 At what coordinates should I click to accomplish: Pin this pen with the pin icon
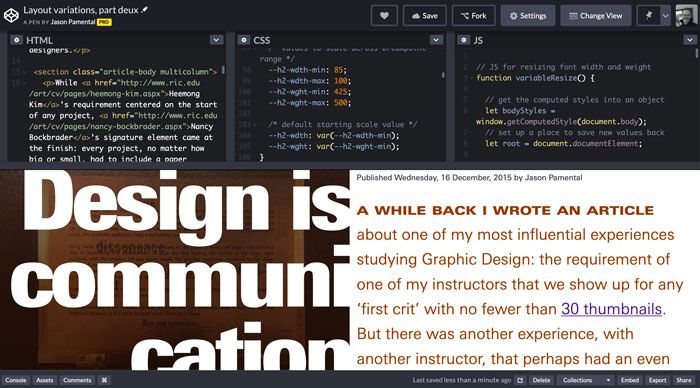649,16
